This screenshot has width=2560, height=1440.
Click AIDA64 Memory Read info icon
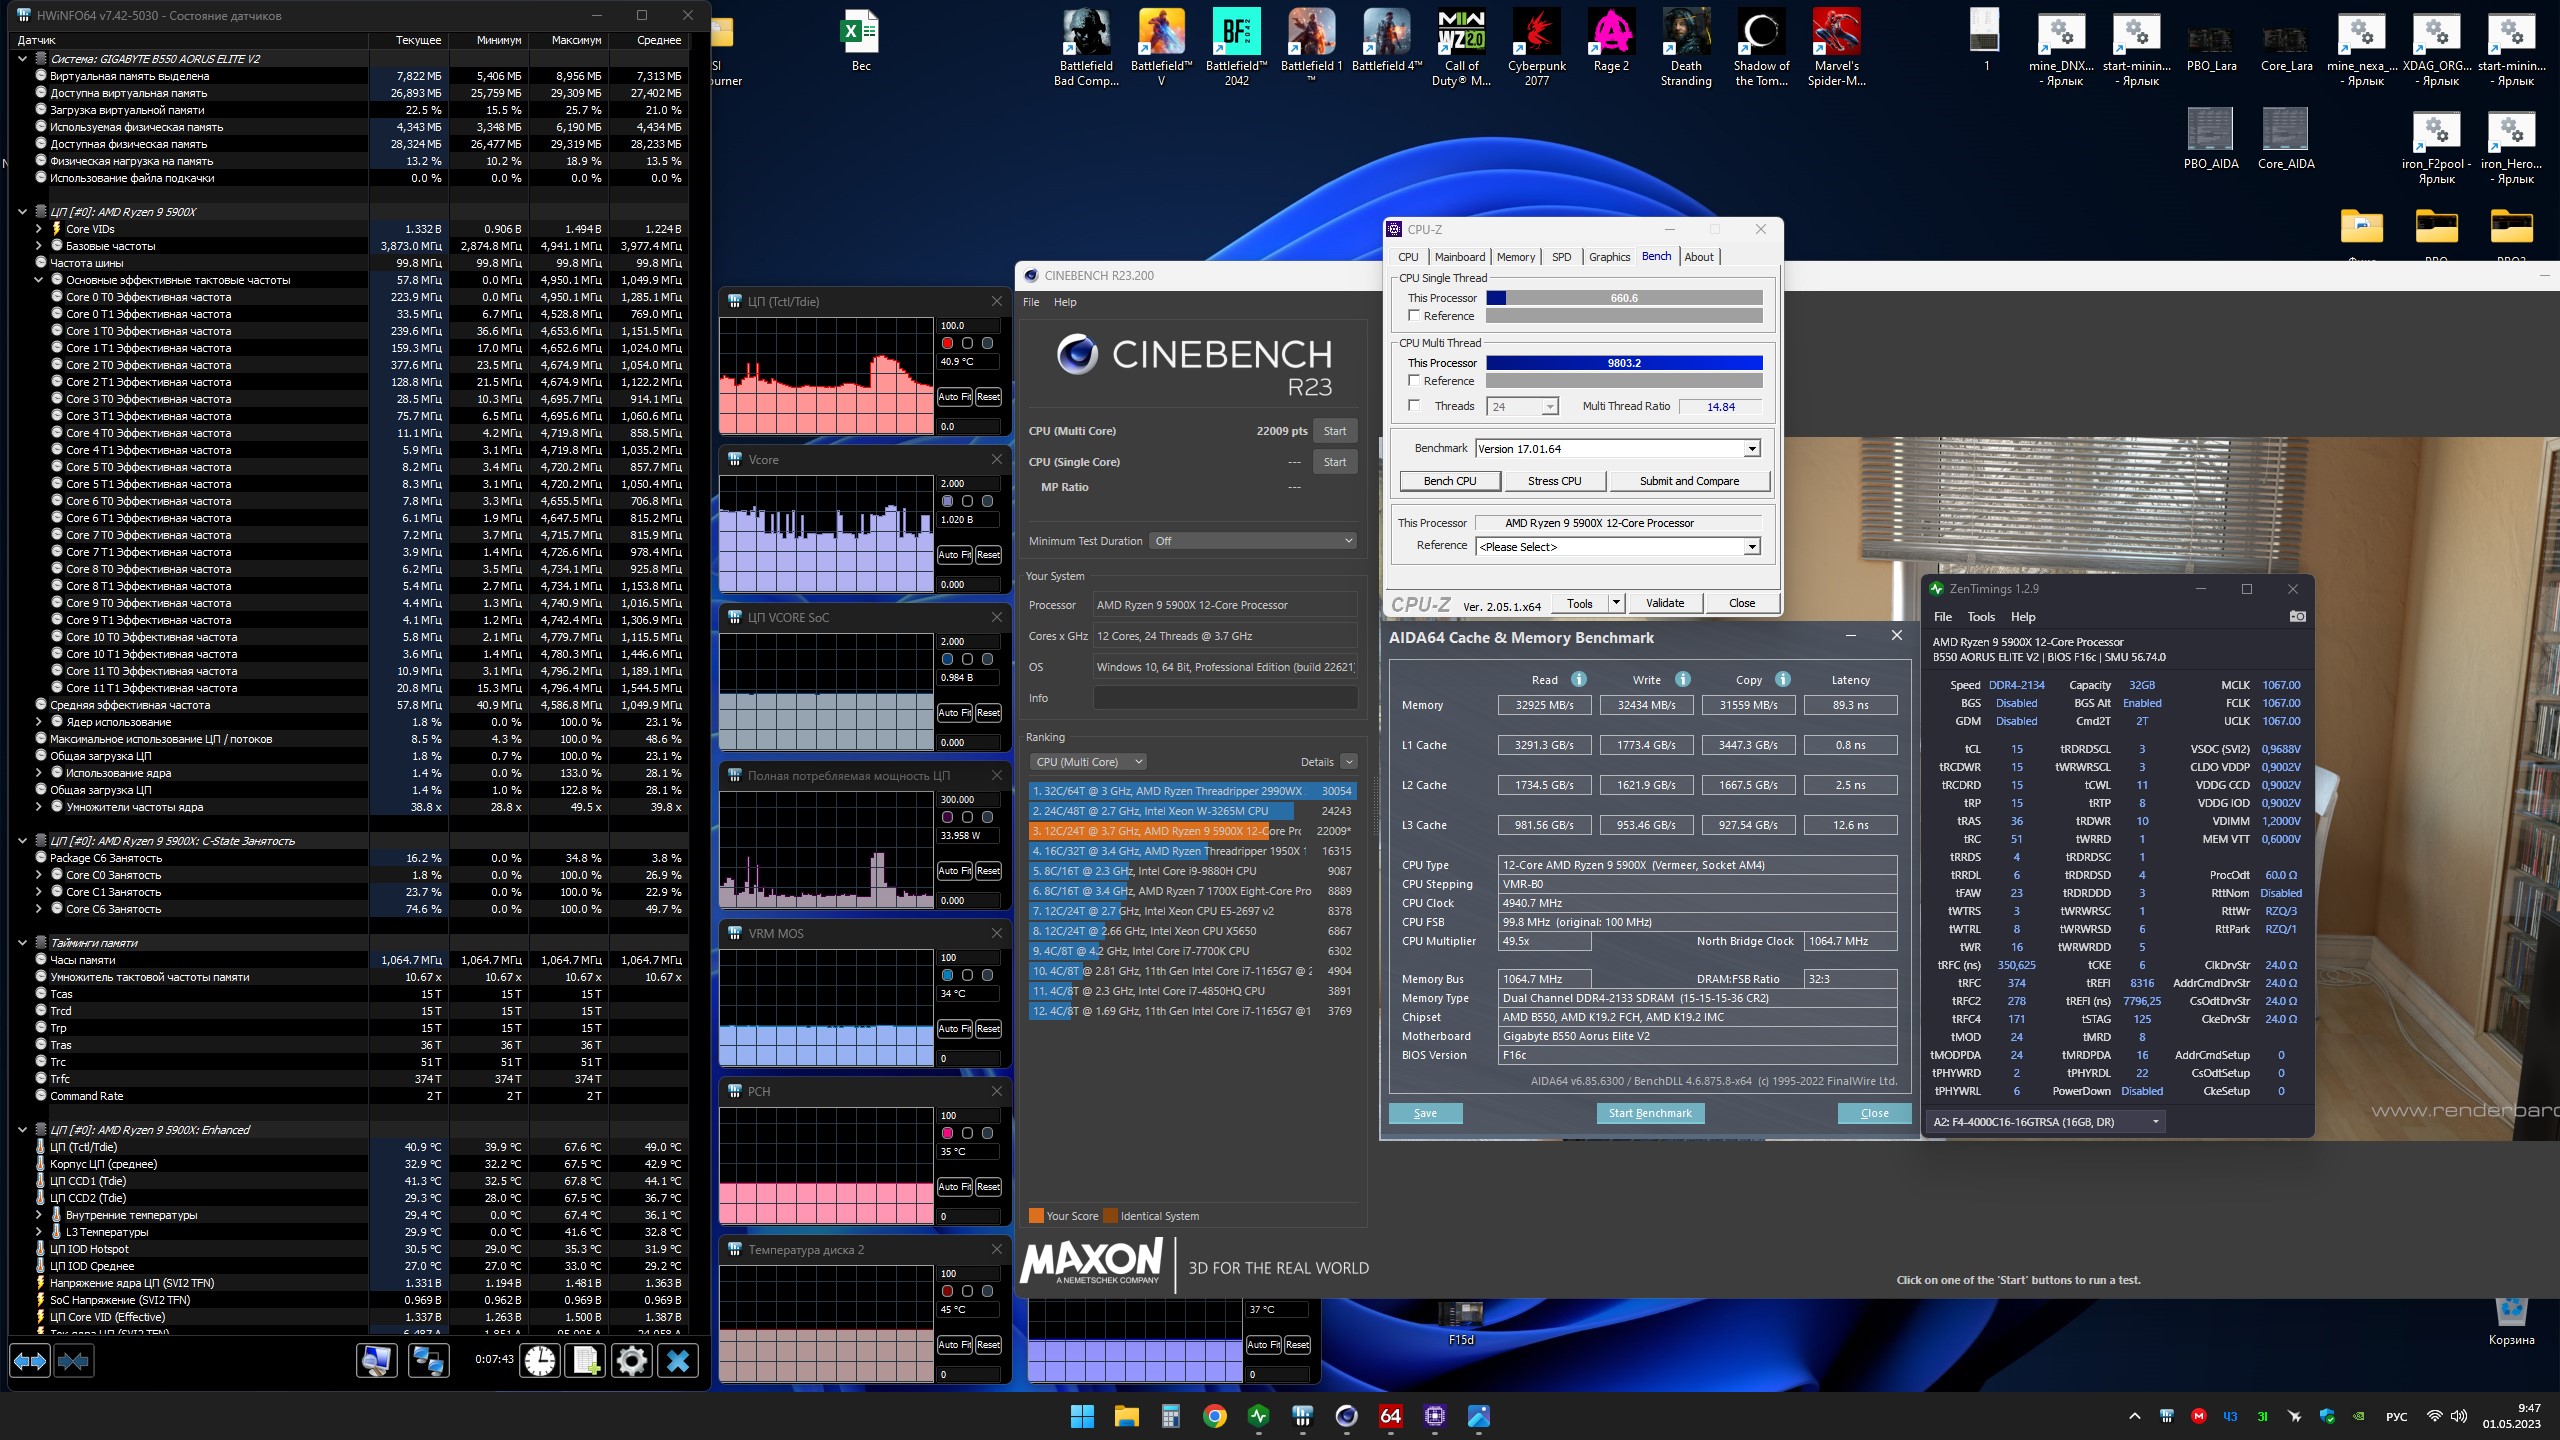[x=1579, y=680]
